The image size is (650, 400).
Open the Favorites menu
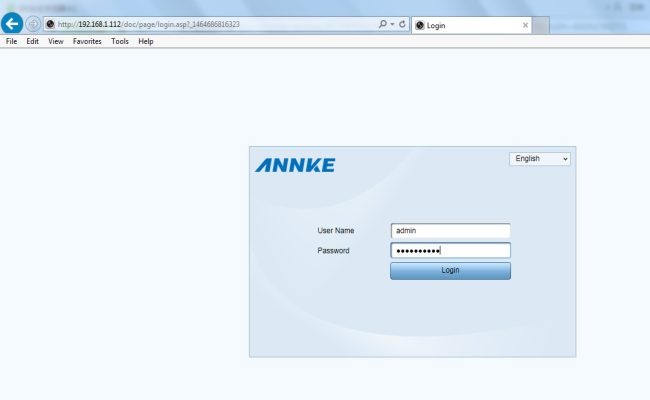click(x=87, y=42)
